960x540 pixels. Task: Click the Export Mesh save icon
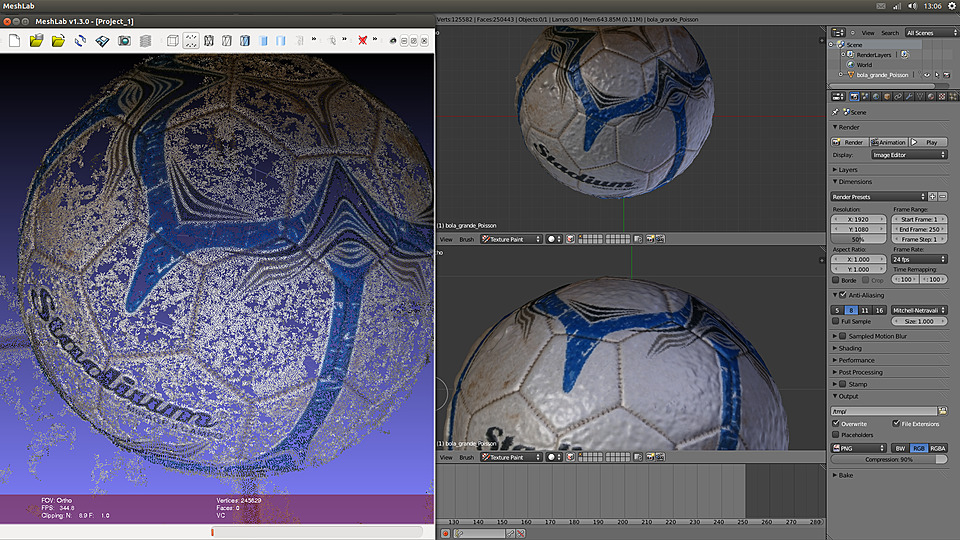(102, 41)
